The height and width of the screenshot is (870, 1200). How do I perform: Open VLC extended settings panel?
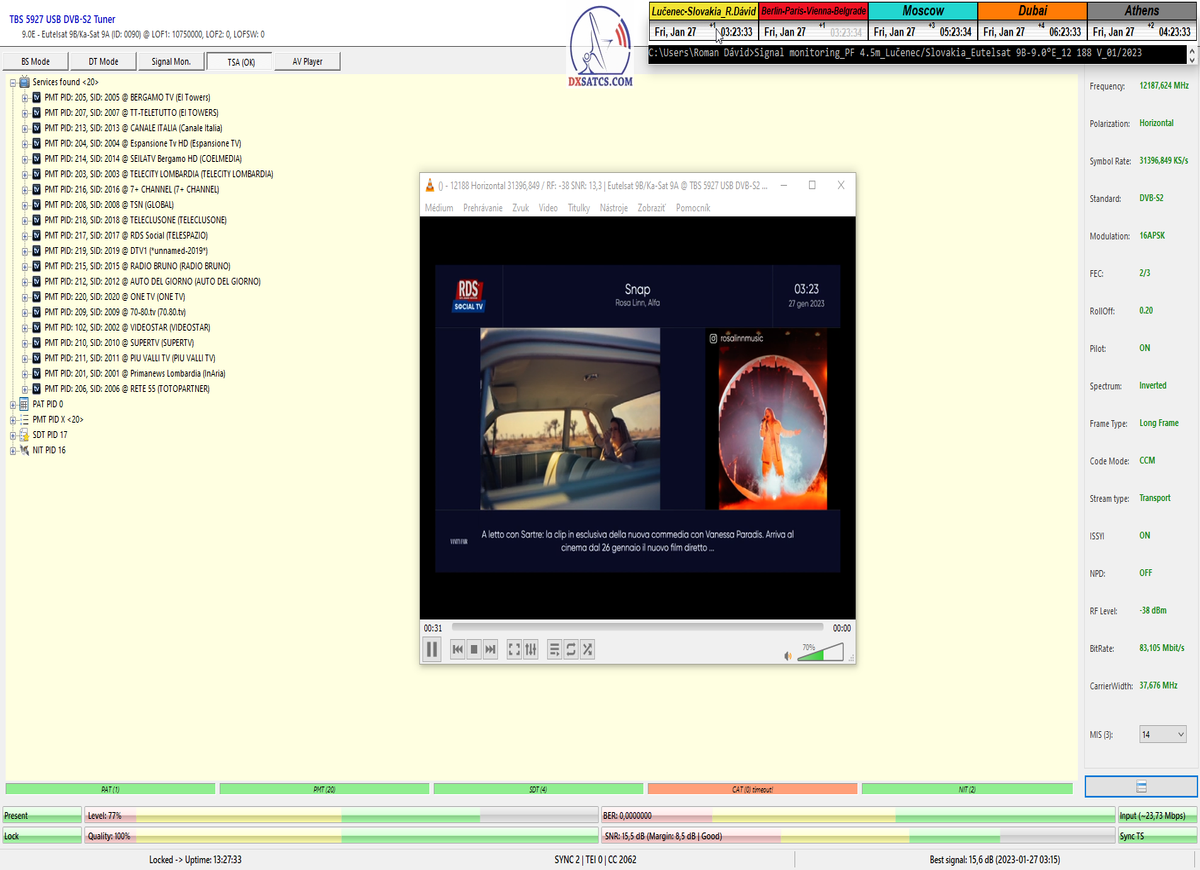[x=531, y=650]
